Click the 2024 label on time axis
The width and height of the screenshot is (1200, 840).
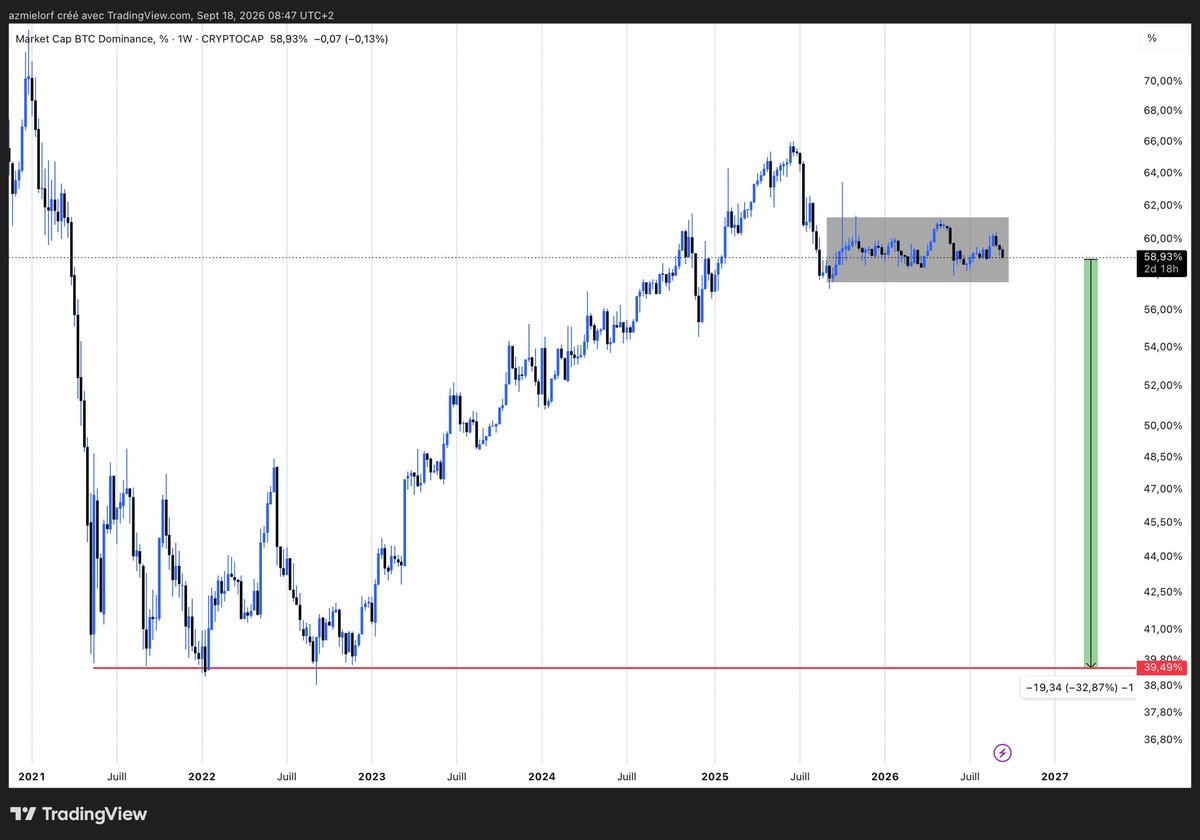(x=542, y=776)
